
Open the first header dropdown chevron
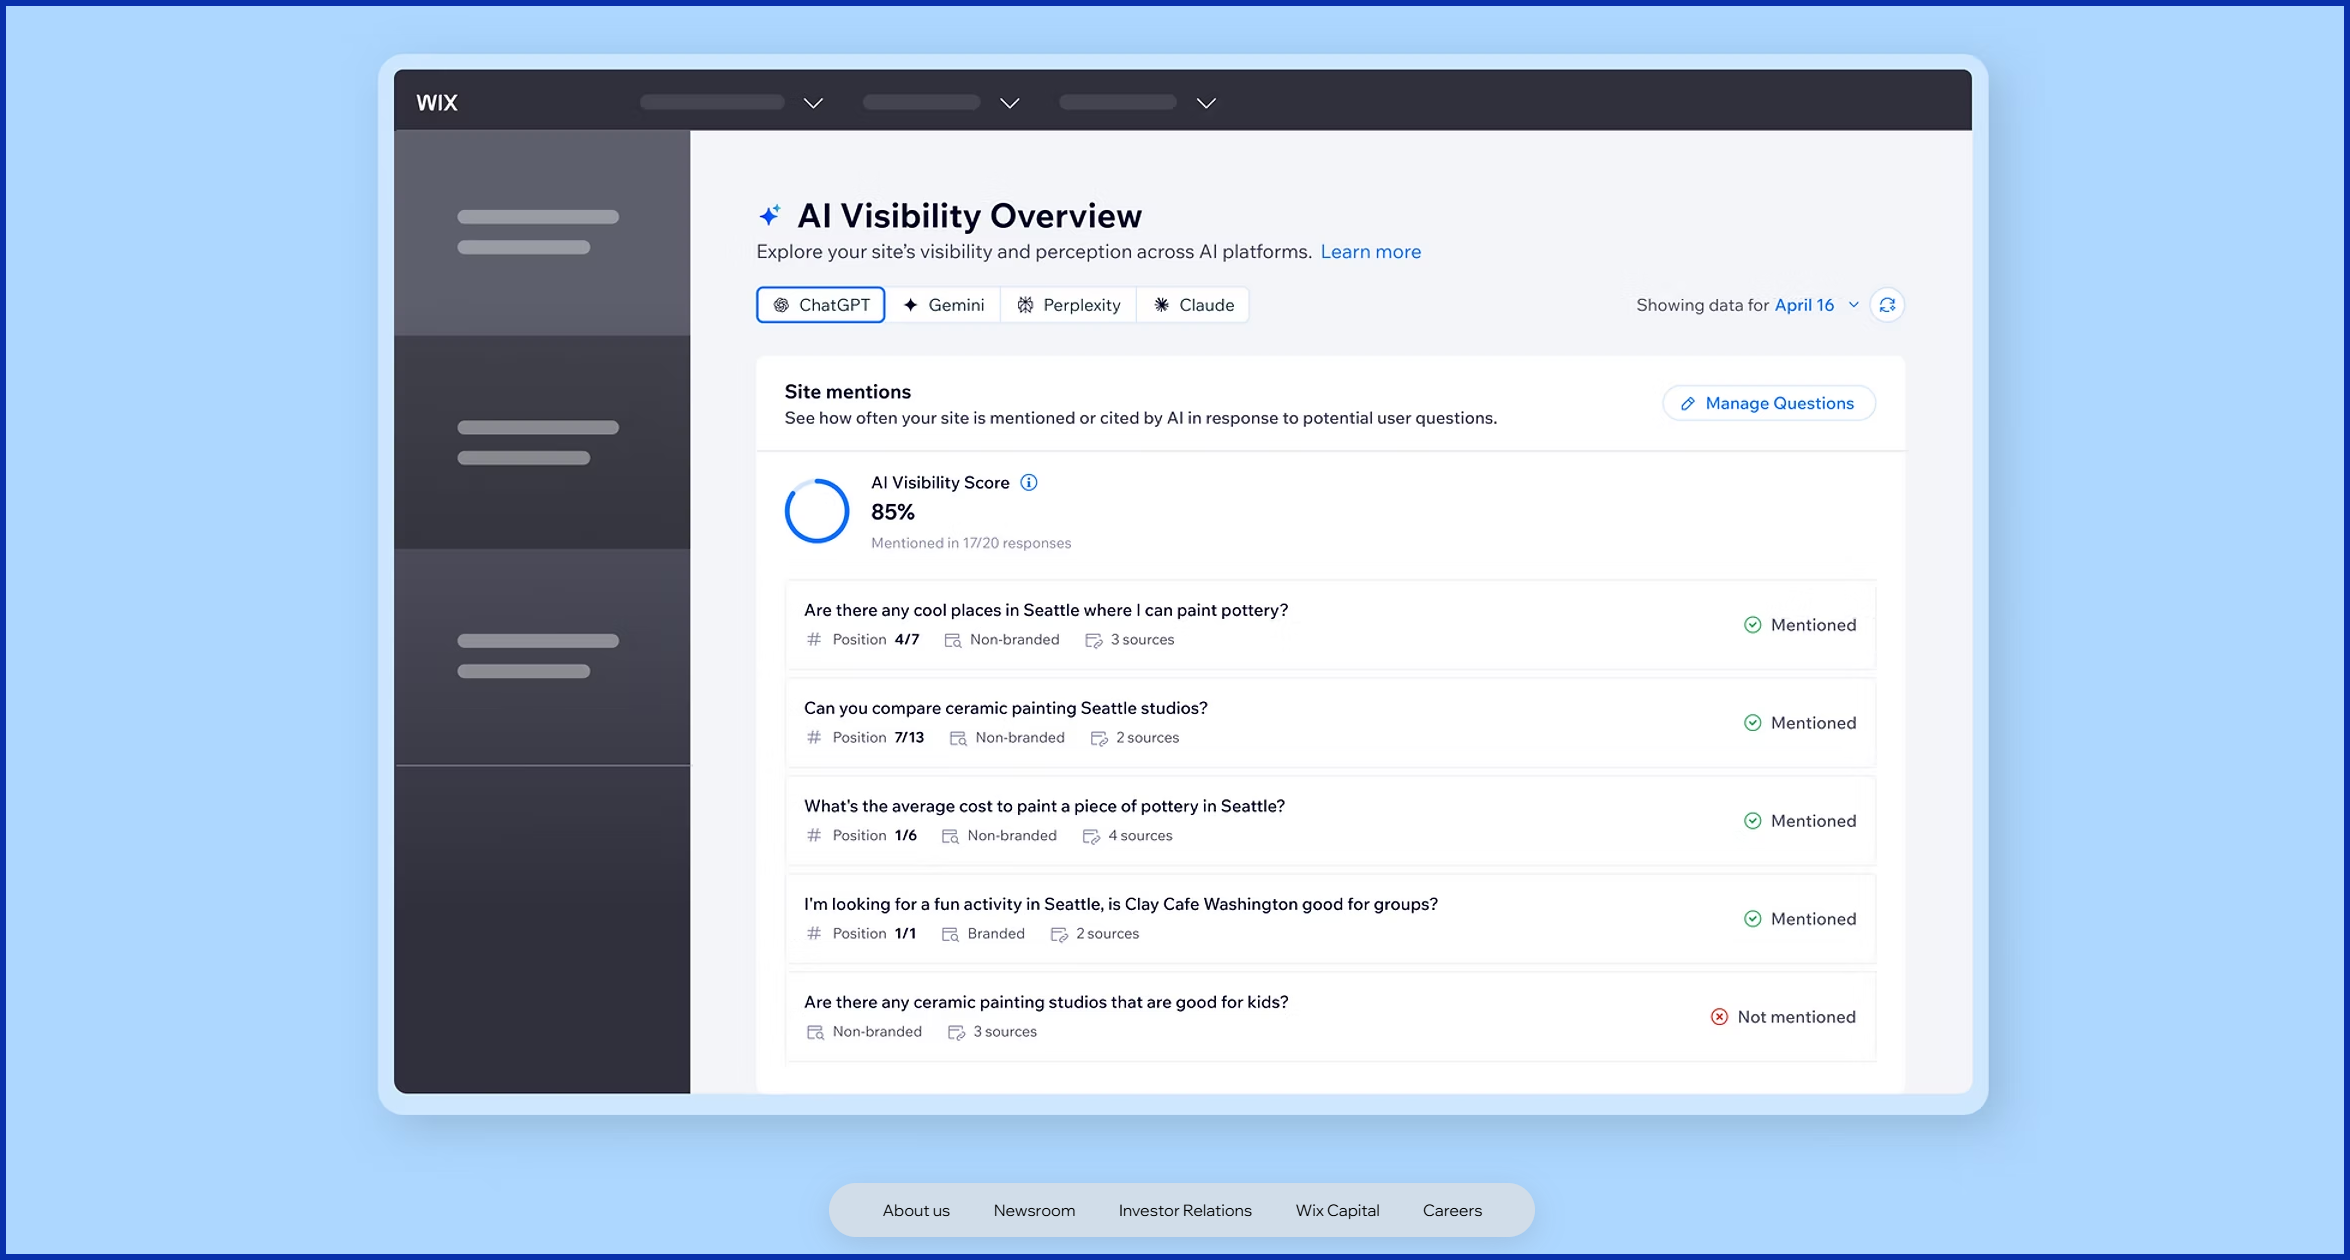pyautogui.click(x=813, y=103)
